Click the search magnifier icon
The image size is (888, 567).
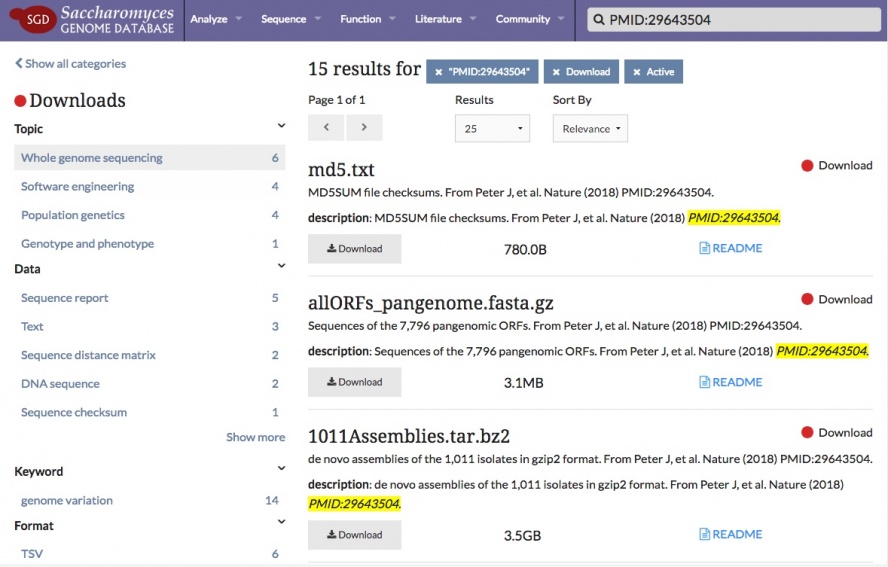pyautogui.click(x=599, y=20)
